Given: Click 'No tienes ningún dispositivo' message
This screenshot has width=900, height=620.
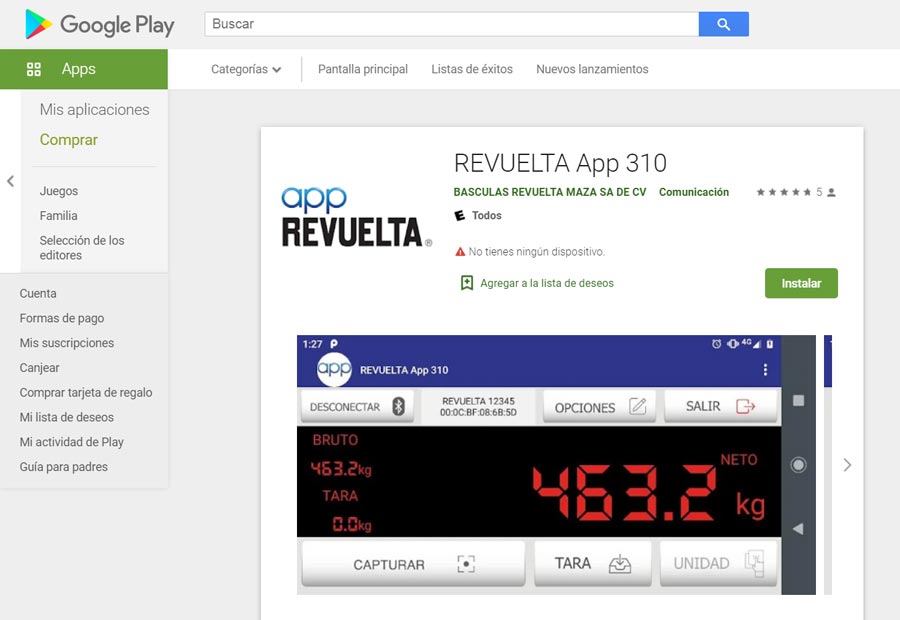Looking at the screenshot, I should pos(537,251).
